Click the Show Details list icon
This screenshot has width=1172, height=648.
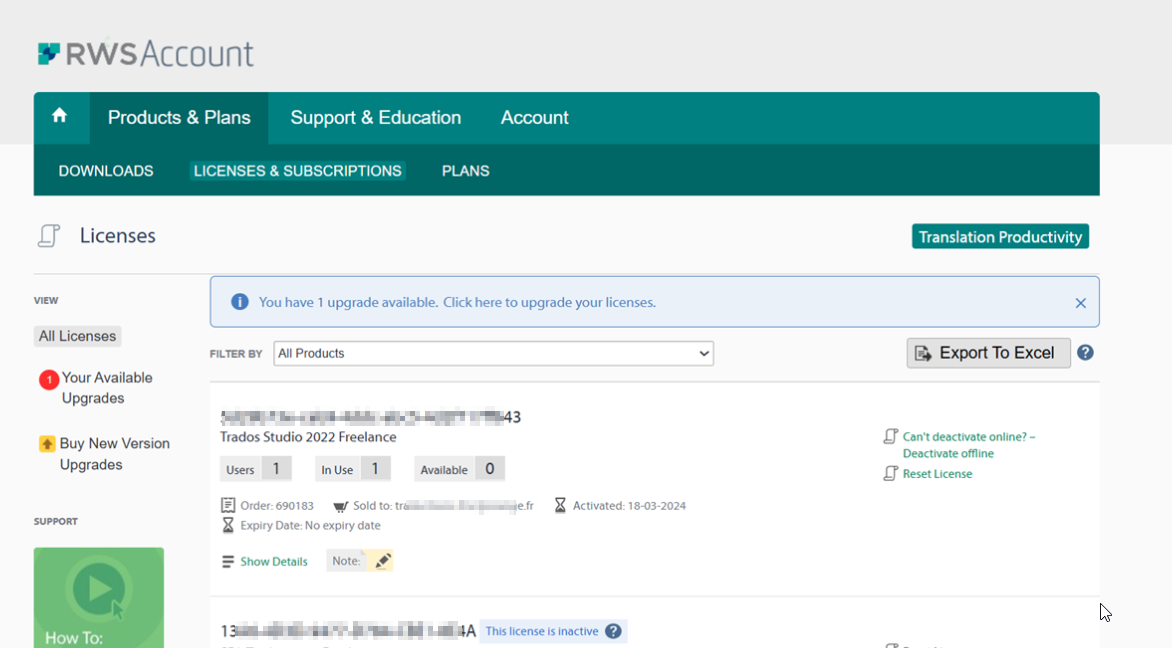pos(228,561)
